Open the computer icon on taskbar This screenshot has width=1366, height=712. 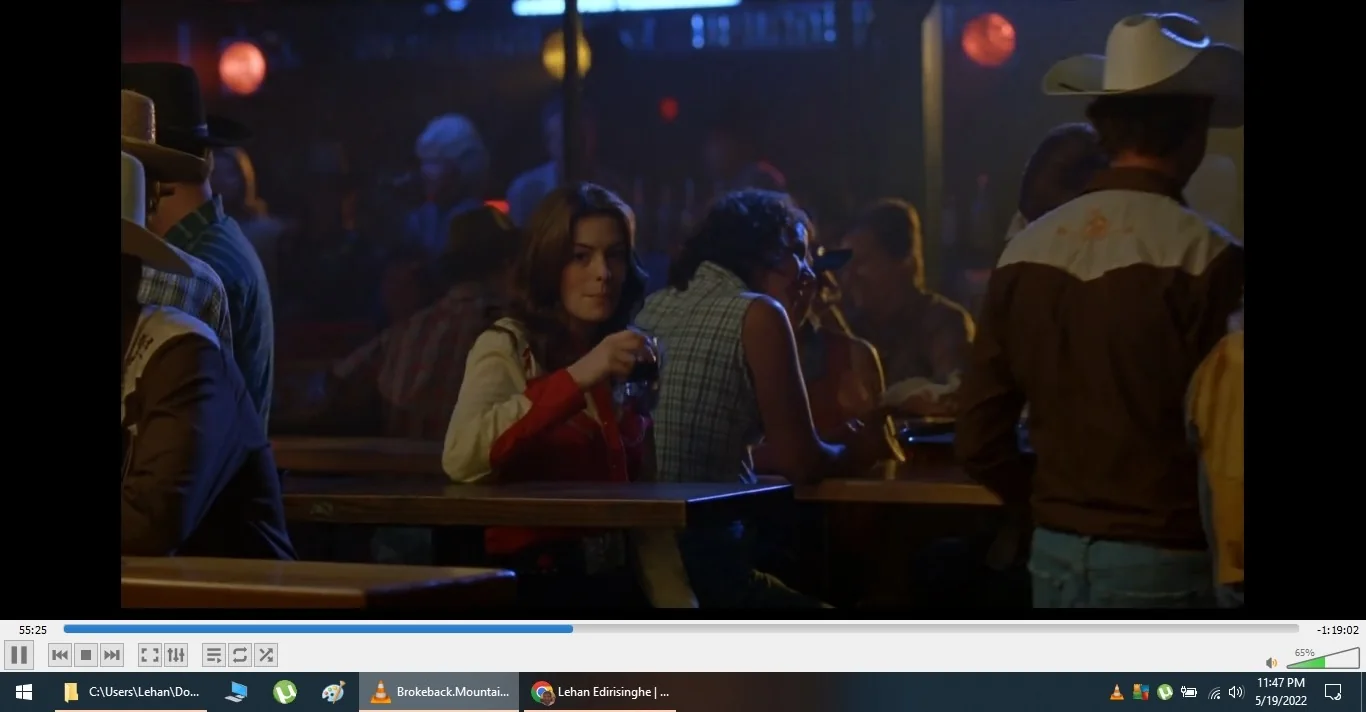(237, 692)
